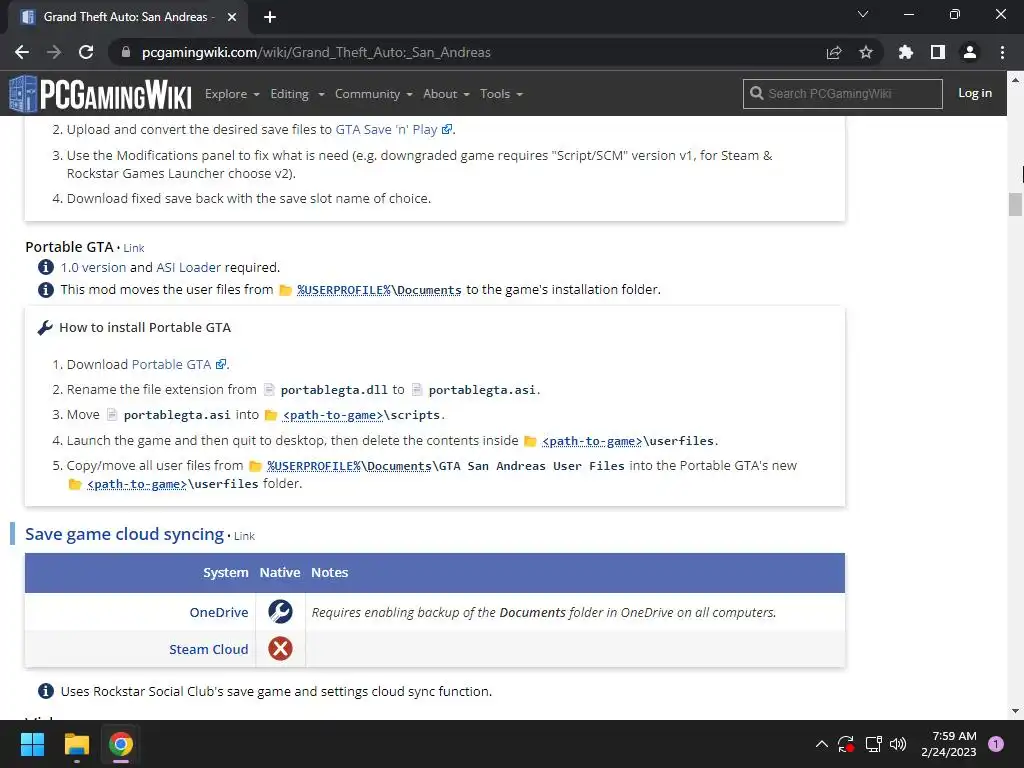Click the Chrome taskbar icon
Screen dimensions: 1024x768
[x=121, y=744]
